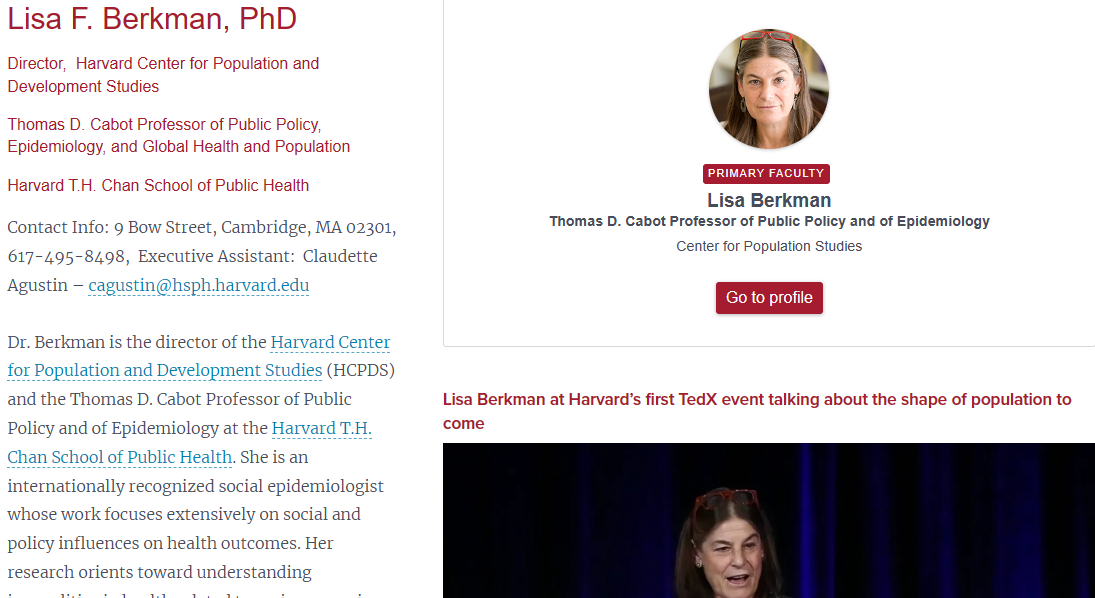
Task: Click the cagustin@hsph.harvard.edu email link
Action: click(x=198, y=285)
